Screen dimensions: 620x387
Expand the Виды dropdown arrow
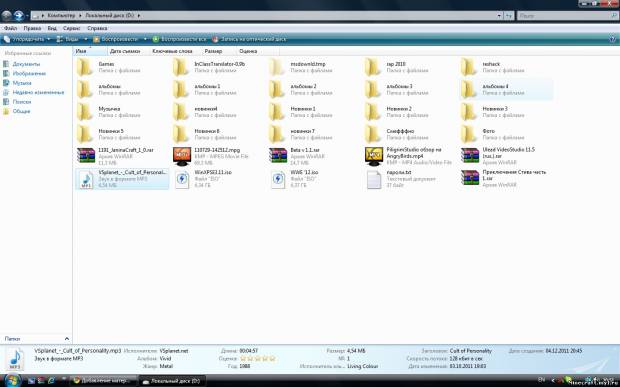[x=85, y=39]
